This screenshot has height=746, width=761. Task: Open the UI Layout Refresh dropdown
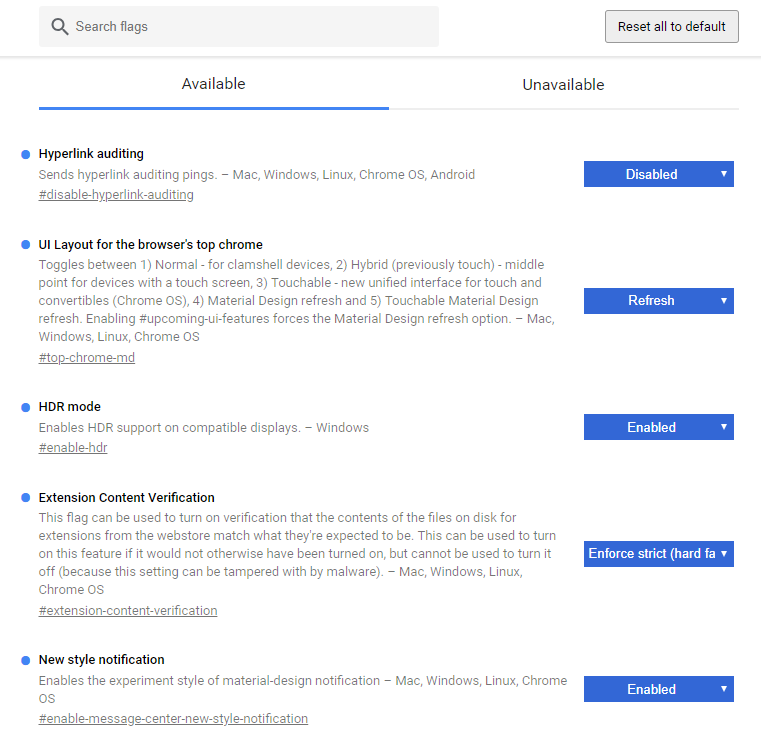pyautogui.click(x=658, y=300)
